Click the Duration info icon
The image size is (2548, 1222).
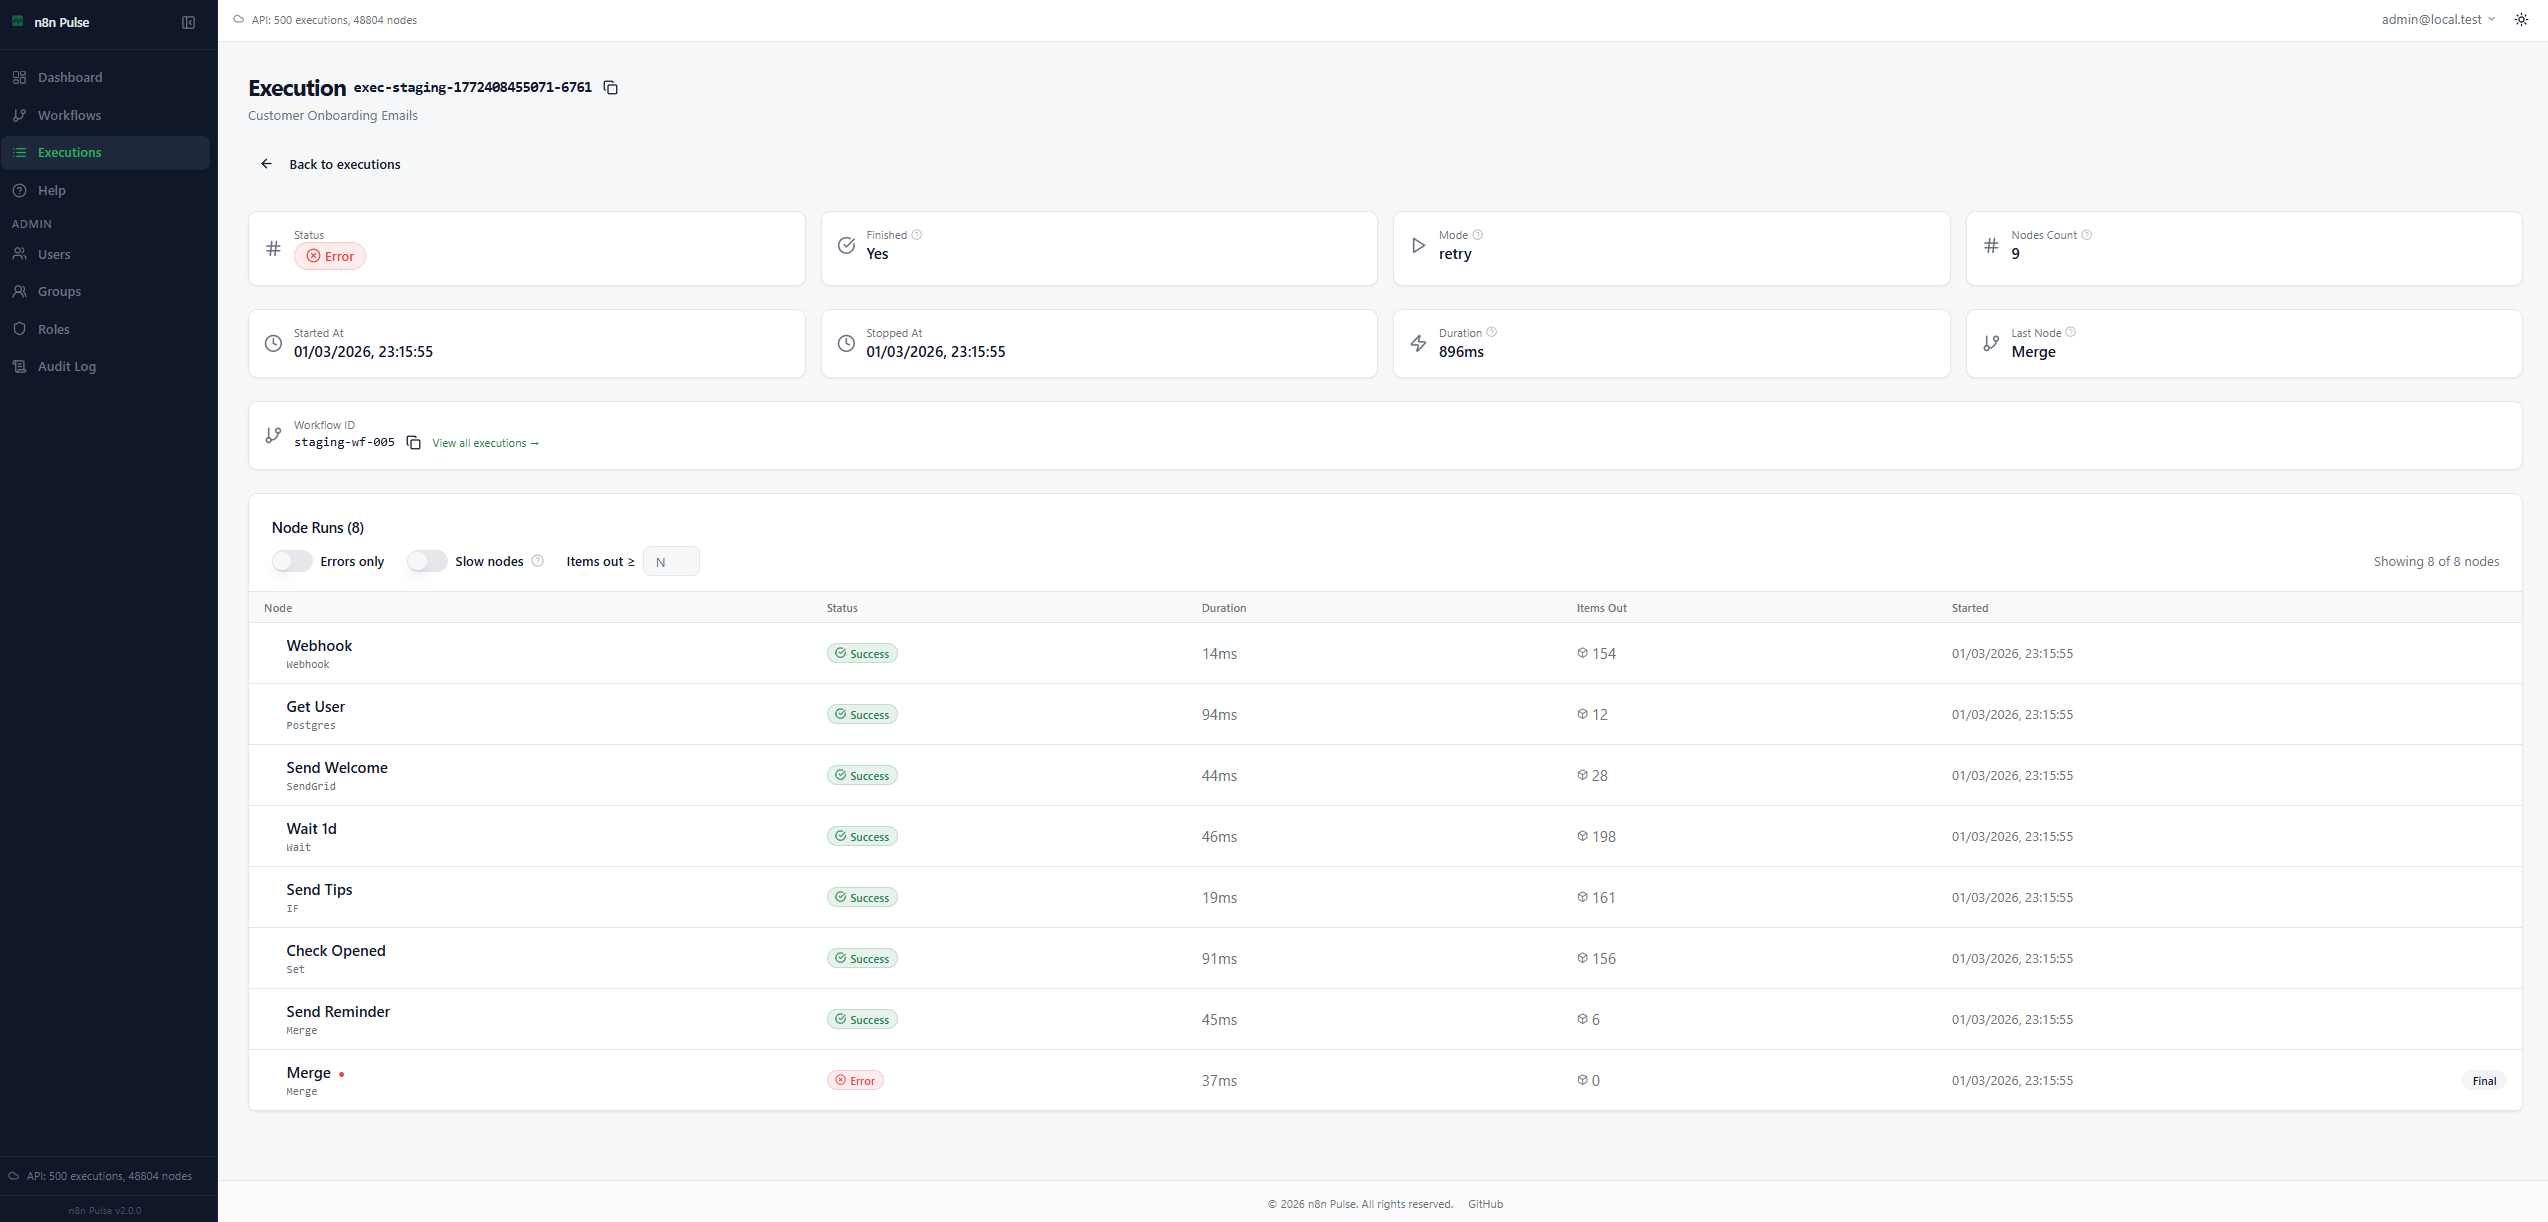(1492, 333)
